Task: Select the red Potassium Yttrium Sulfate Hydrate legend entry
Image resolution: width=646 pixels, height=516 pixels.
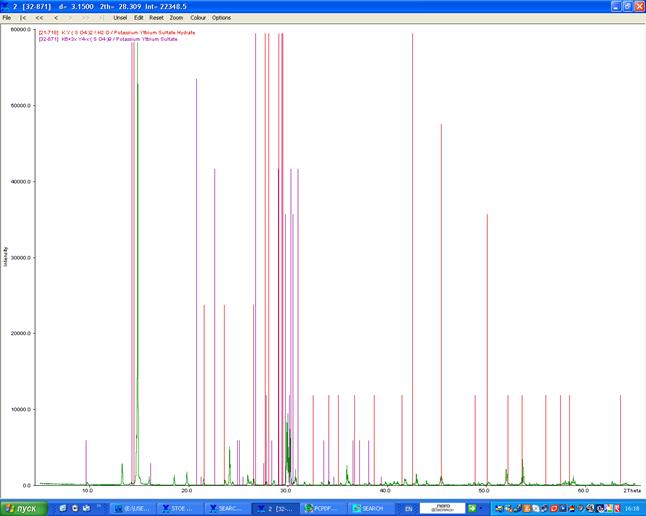Action: 116,32
